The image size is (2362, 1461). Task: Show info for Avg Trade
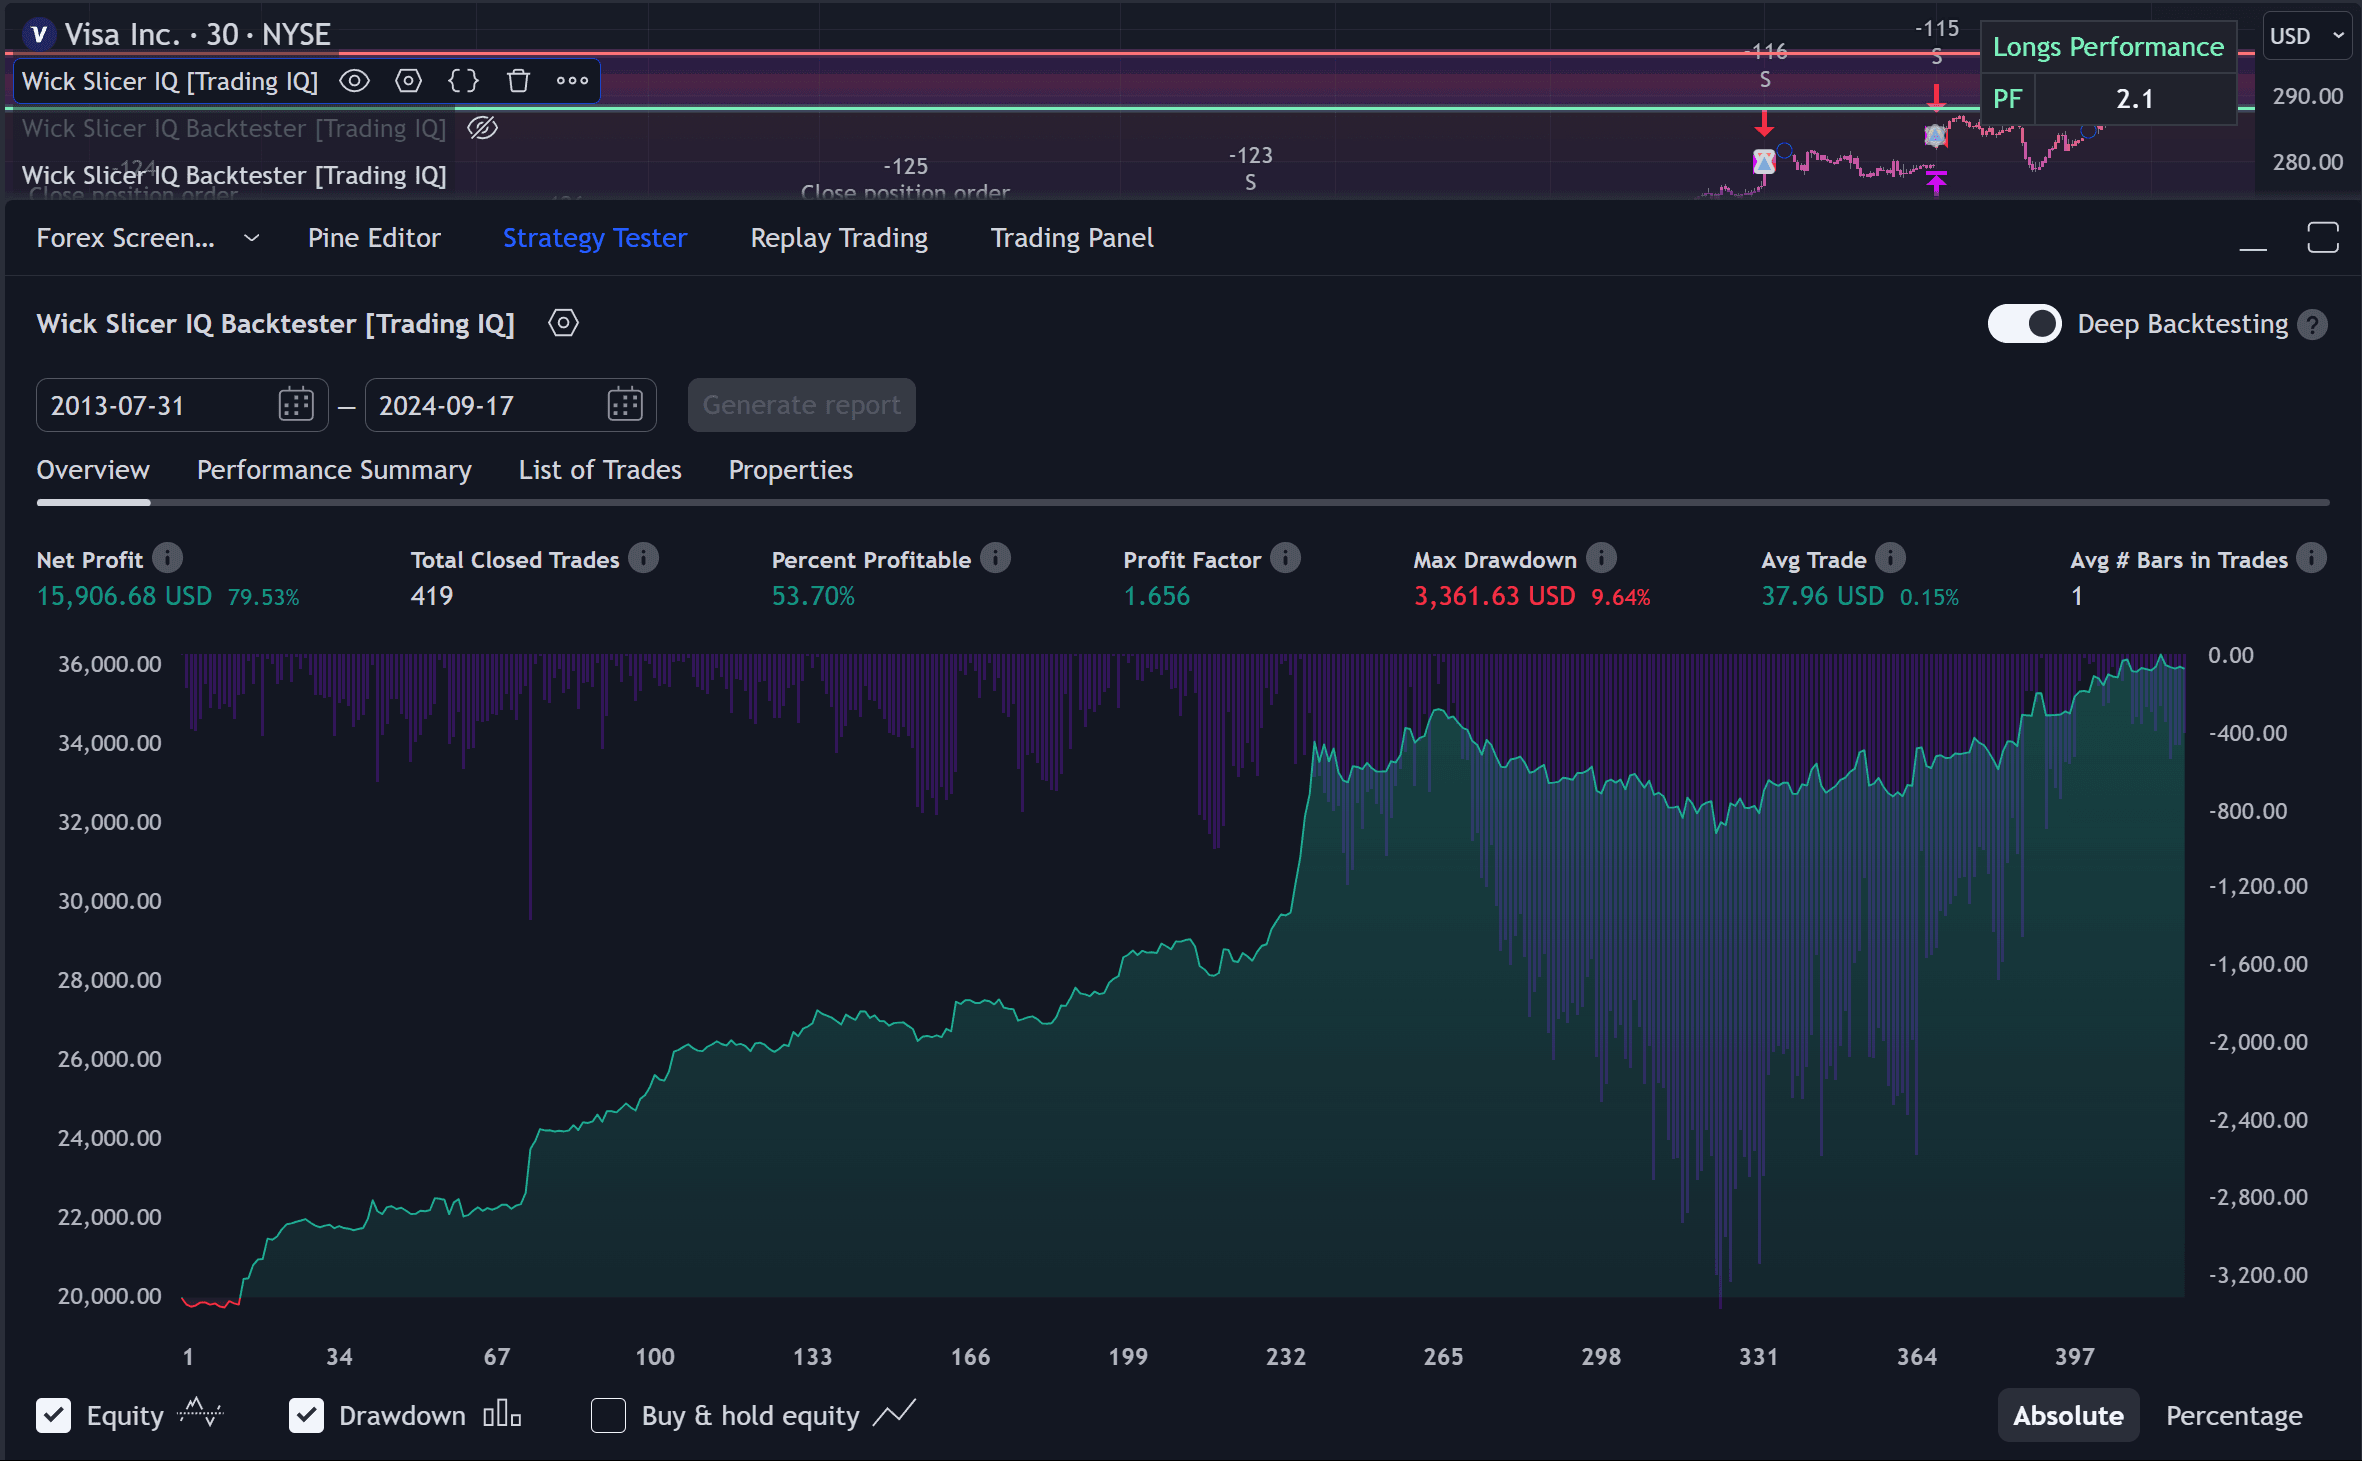[x=1890, y=558]
